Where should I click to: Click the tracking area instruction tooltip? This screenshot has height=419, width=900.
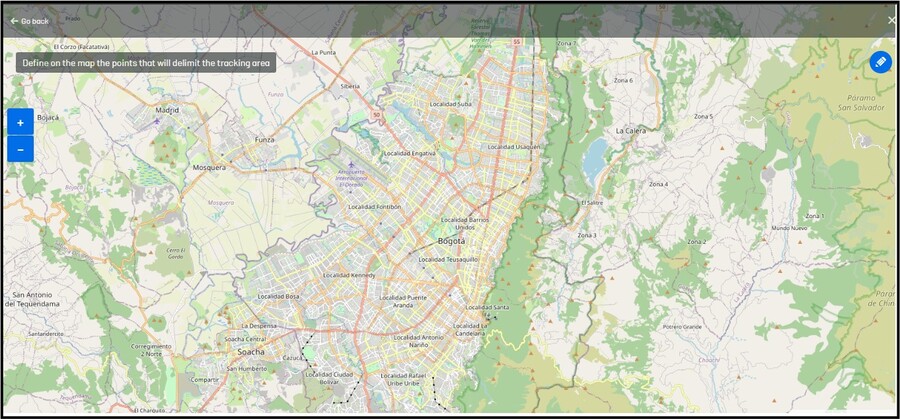tap(146, 63)
